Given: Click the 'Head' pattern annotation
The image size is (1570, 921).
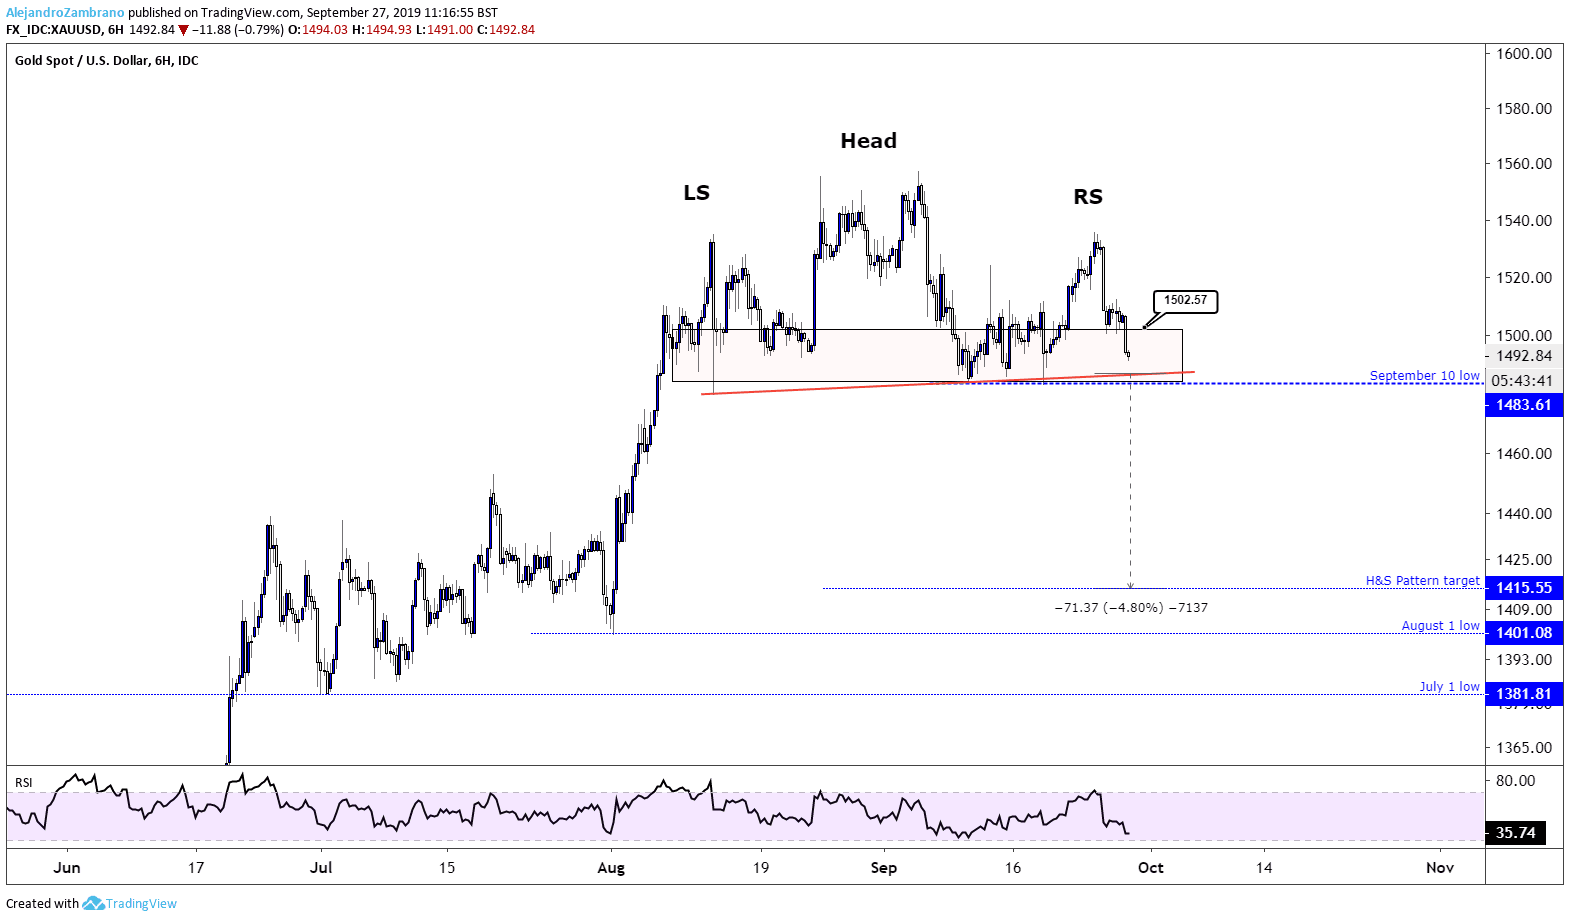Looking at the screenshot, I should (868, 141).
